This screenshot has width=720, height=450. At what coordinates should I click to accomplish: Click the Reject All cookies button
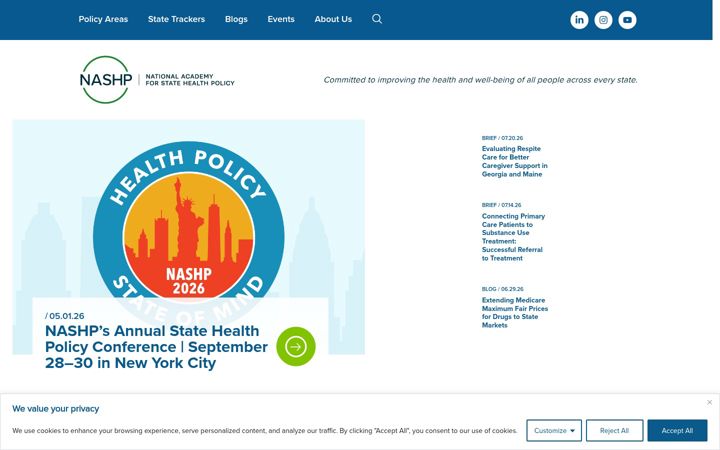coord(614,431)
